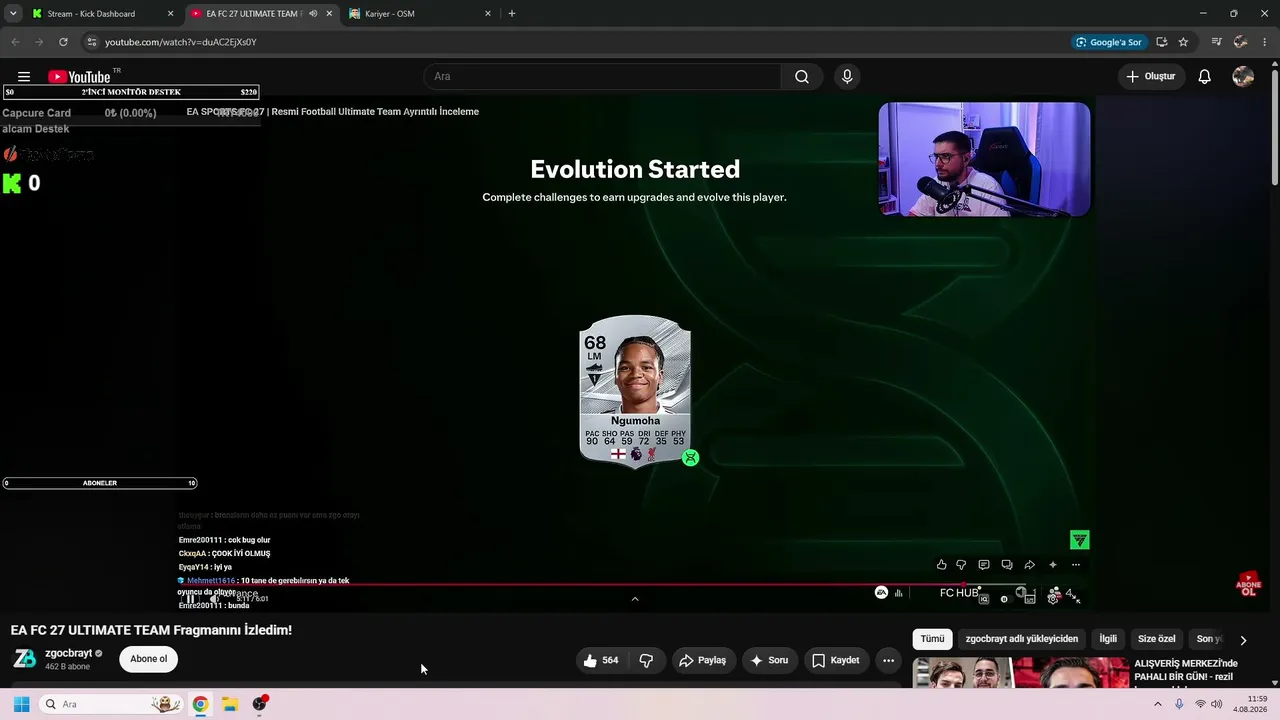Open the Windows Start menu
This screenshot has height=720, width=1280.
point(21,704)
